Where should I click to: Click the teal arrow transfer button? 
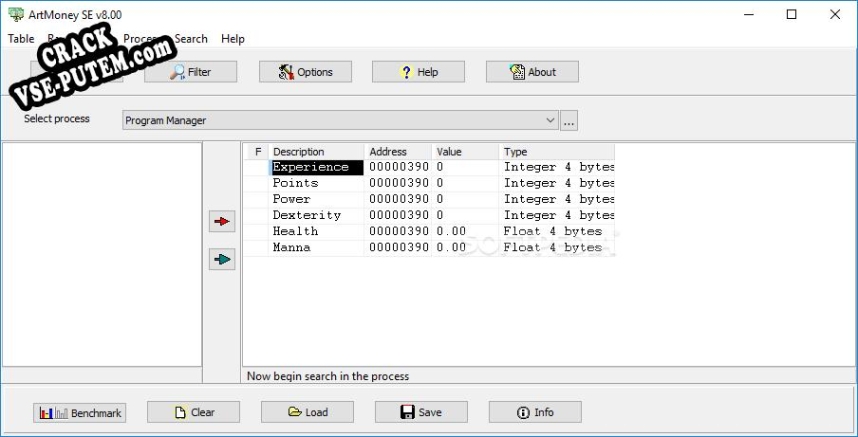tap(222, 259)
